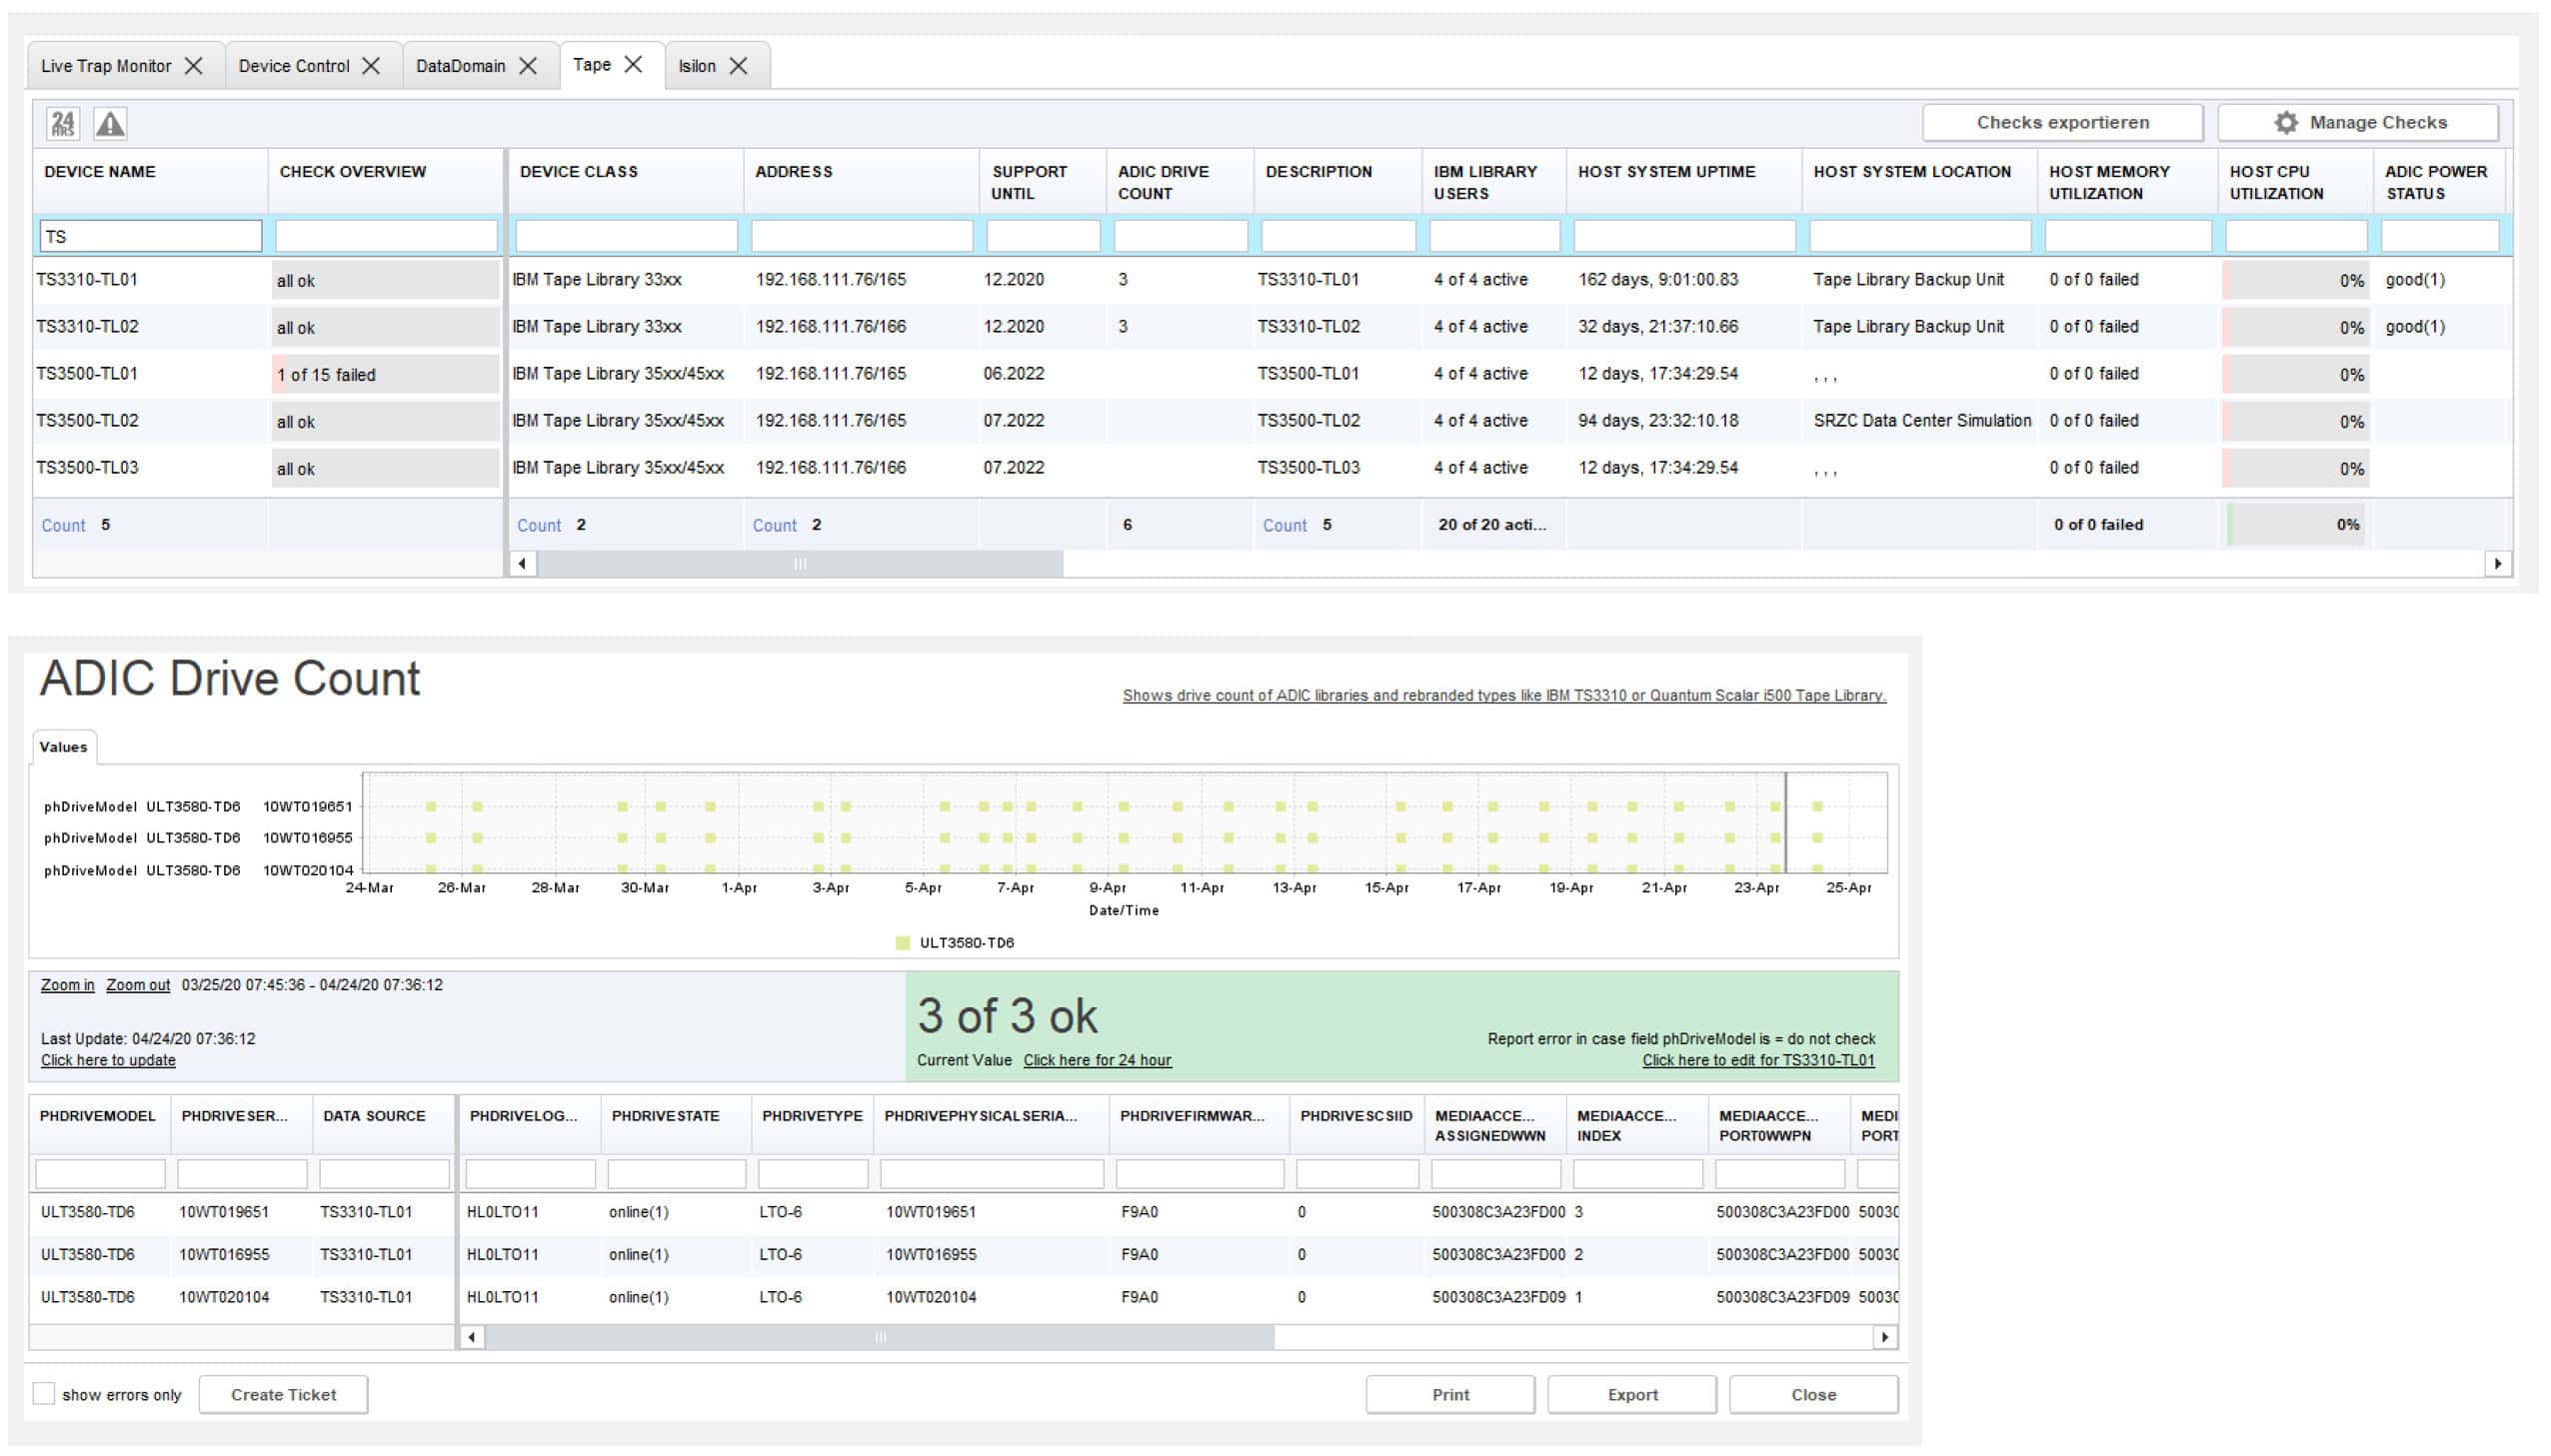Screen dimensions: 2551x1456
Task: Close the Device Control tab
Action: coord(371,66)
